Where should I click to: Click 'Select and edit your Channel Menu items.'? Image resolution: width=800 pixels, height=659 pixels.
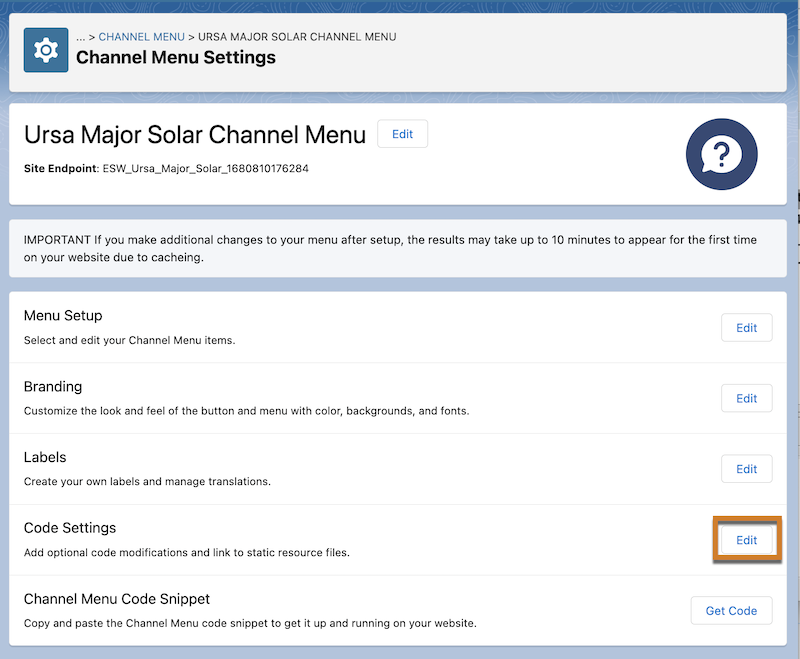[x=130, y=340]
